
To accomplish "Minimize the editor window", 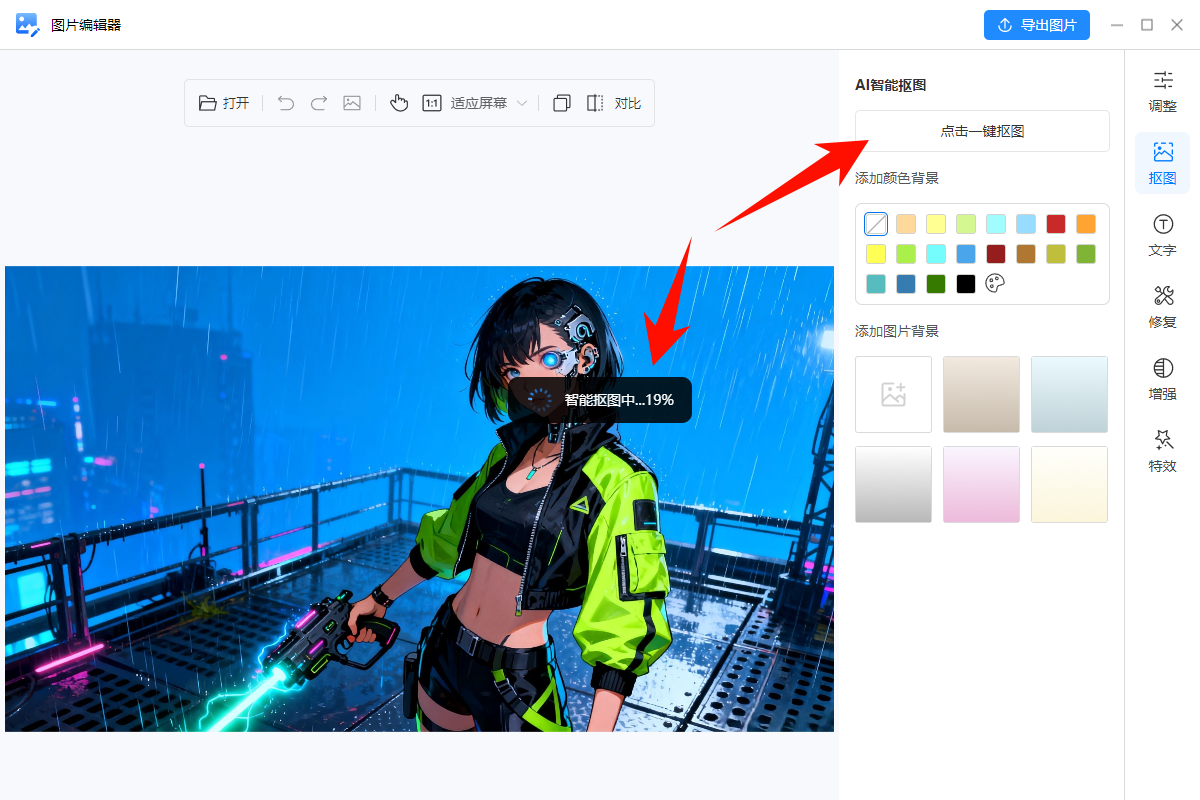I will 1117,25.
